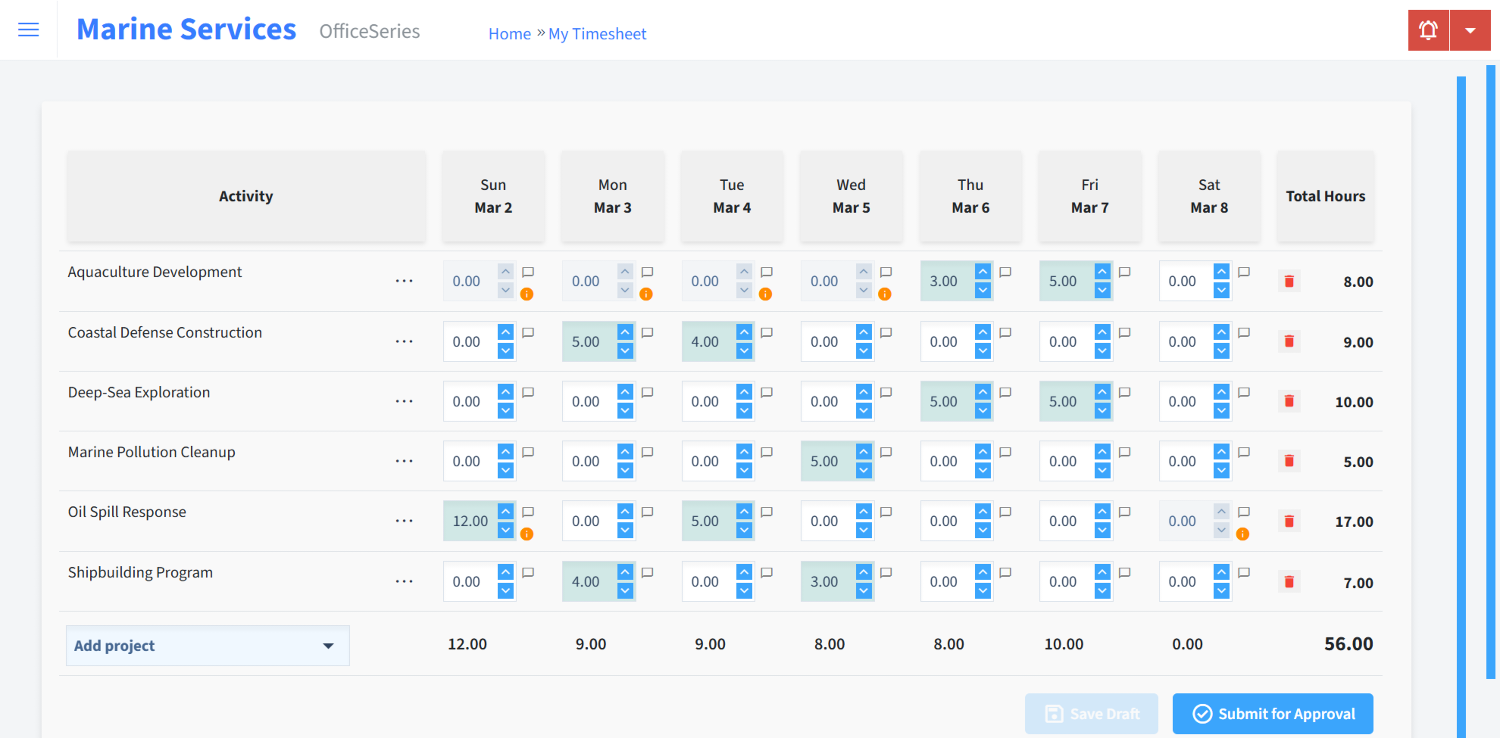Decrease Marine Pollution Cleanup Wednesday hours
Image resolution: width=1500 pixels, height=738 pixels.
tap(864, 470)
